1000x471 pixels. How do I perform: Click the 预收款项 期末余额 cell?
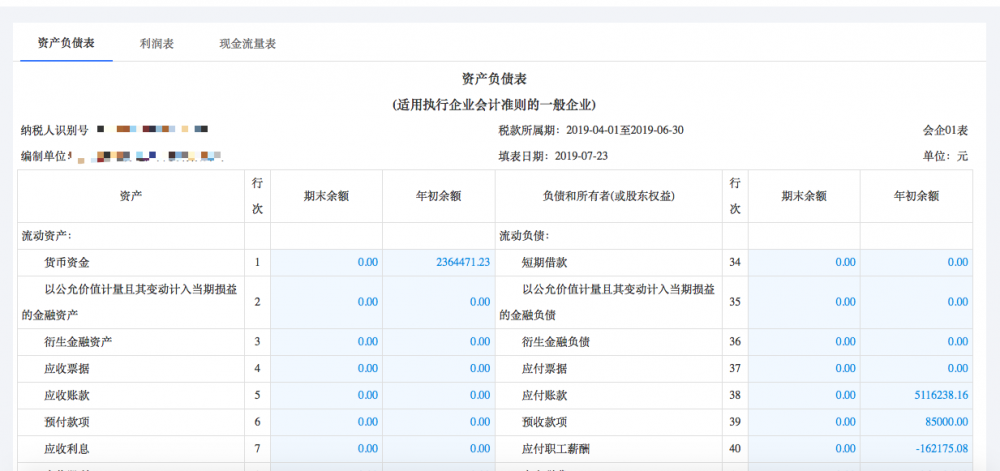click(803, 421)
